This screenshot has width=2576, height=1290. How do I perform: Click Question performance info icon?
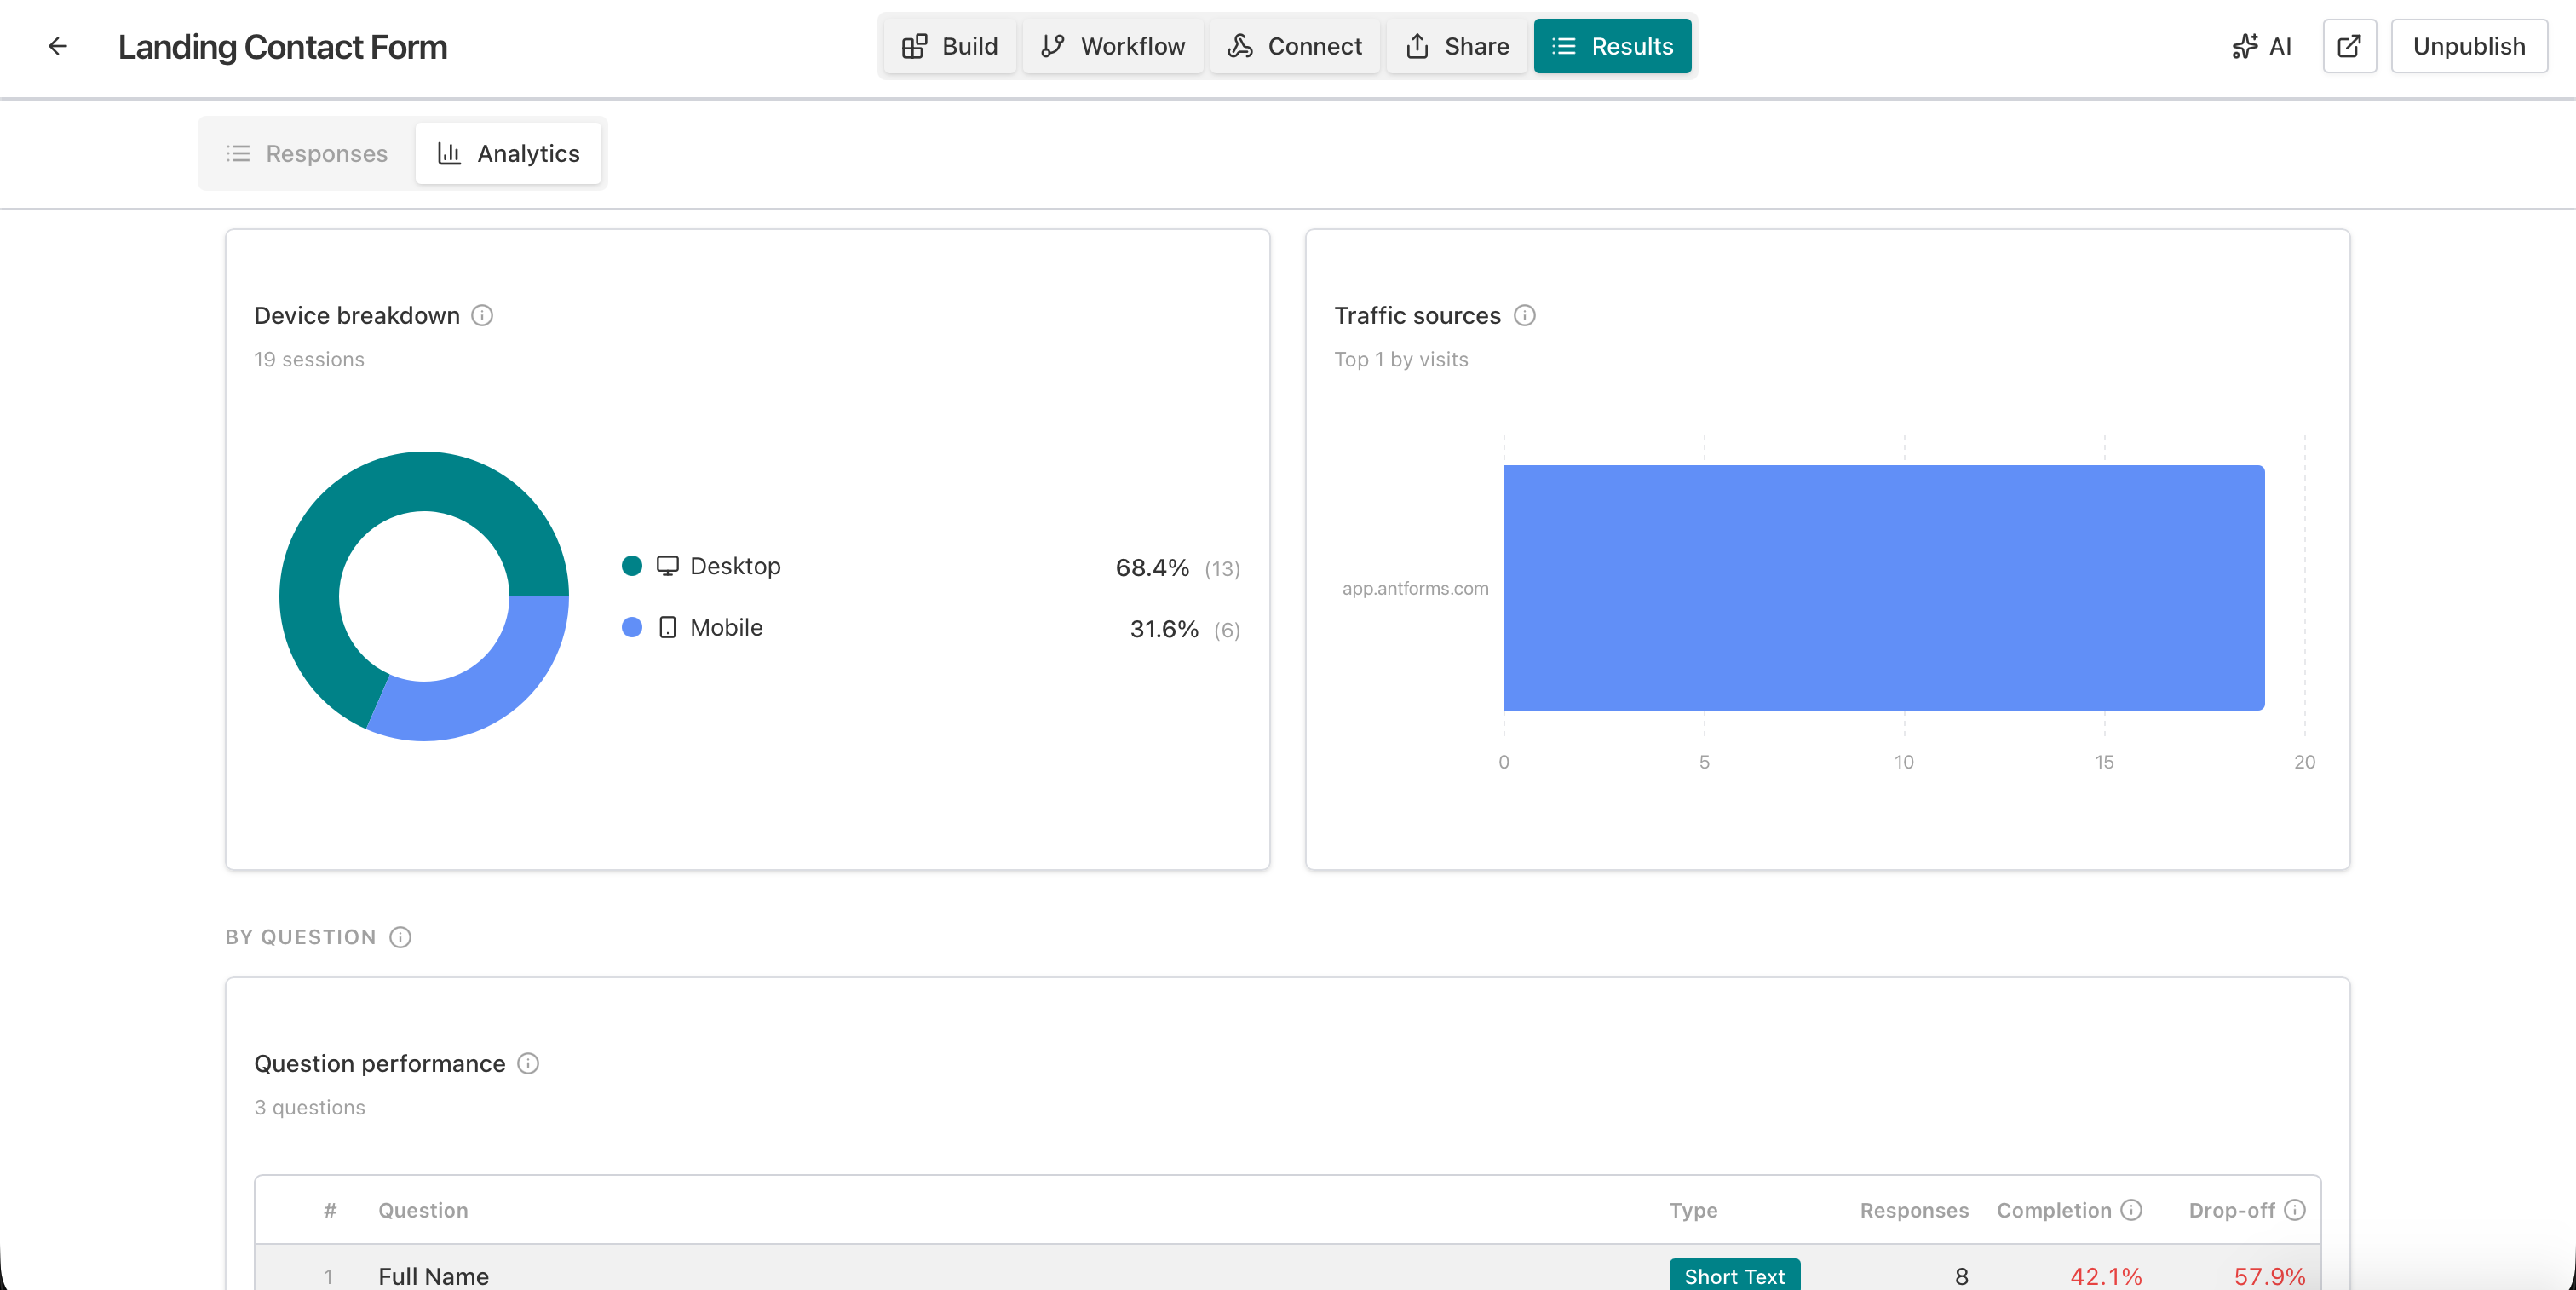point(528,1064)
